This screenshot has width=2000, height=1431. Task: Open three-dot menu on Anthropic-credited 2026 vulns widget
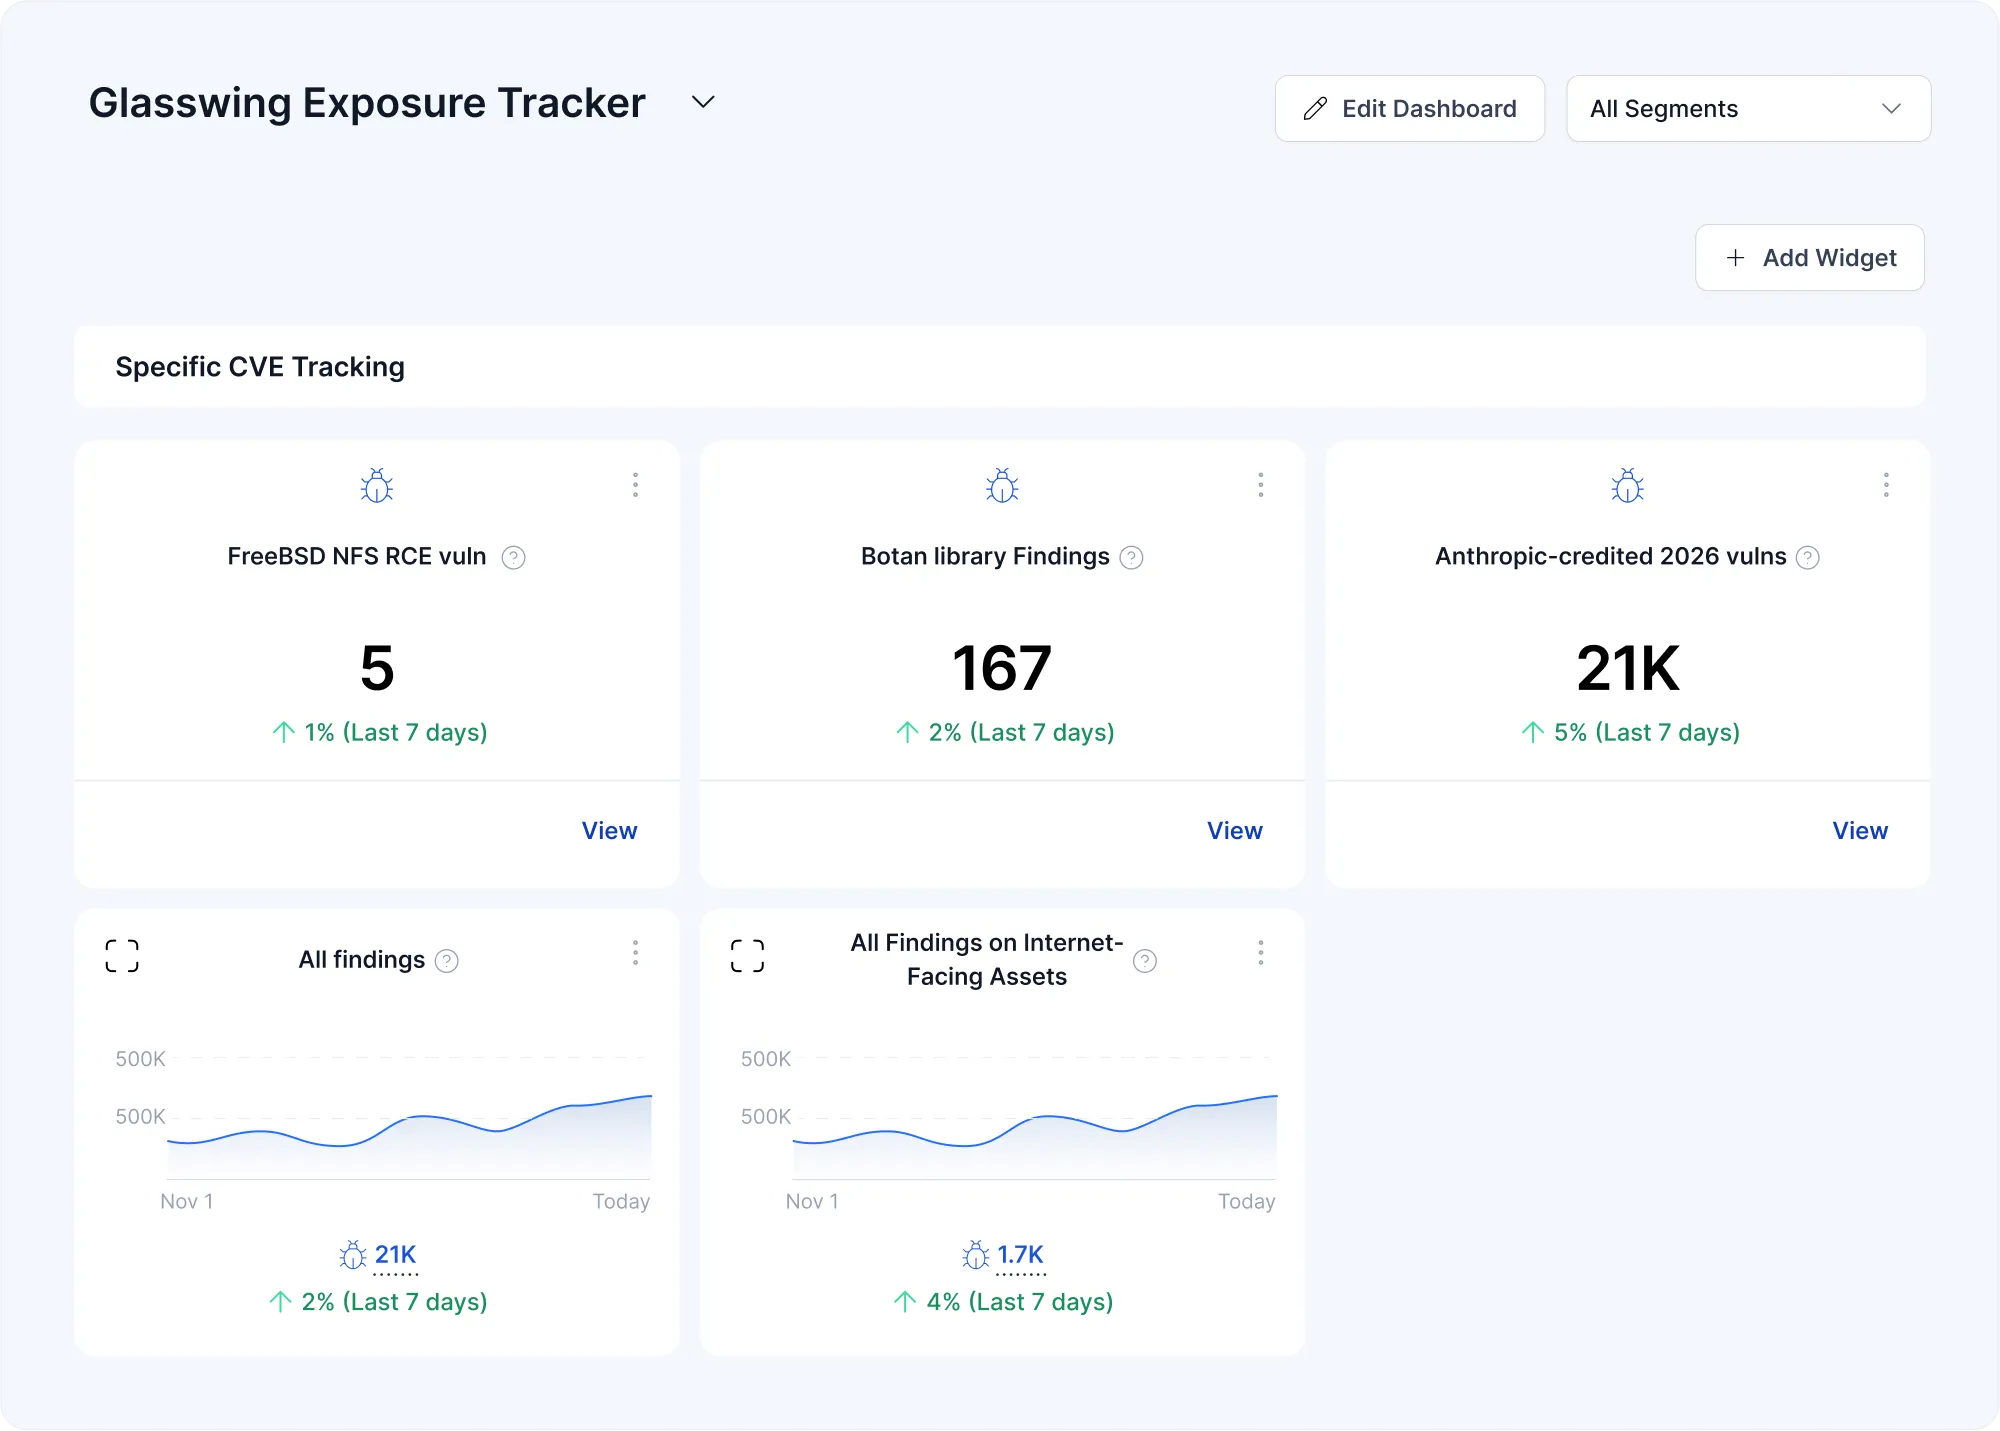point(1886,486)
